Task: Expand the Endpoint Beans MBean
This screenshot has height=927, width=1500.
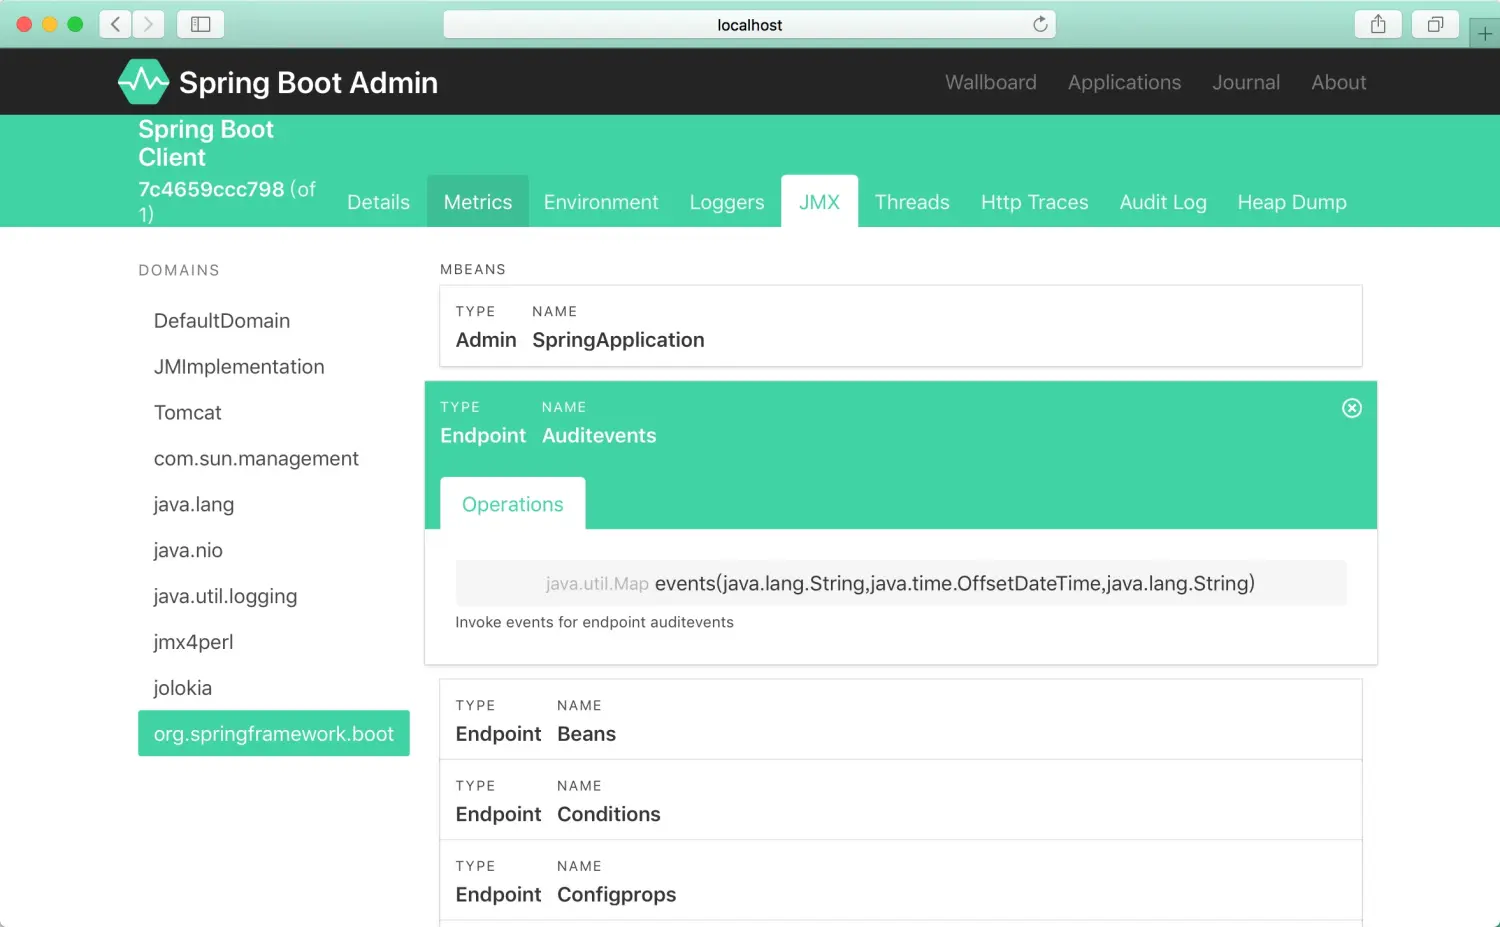Action: [901, 720]
